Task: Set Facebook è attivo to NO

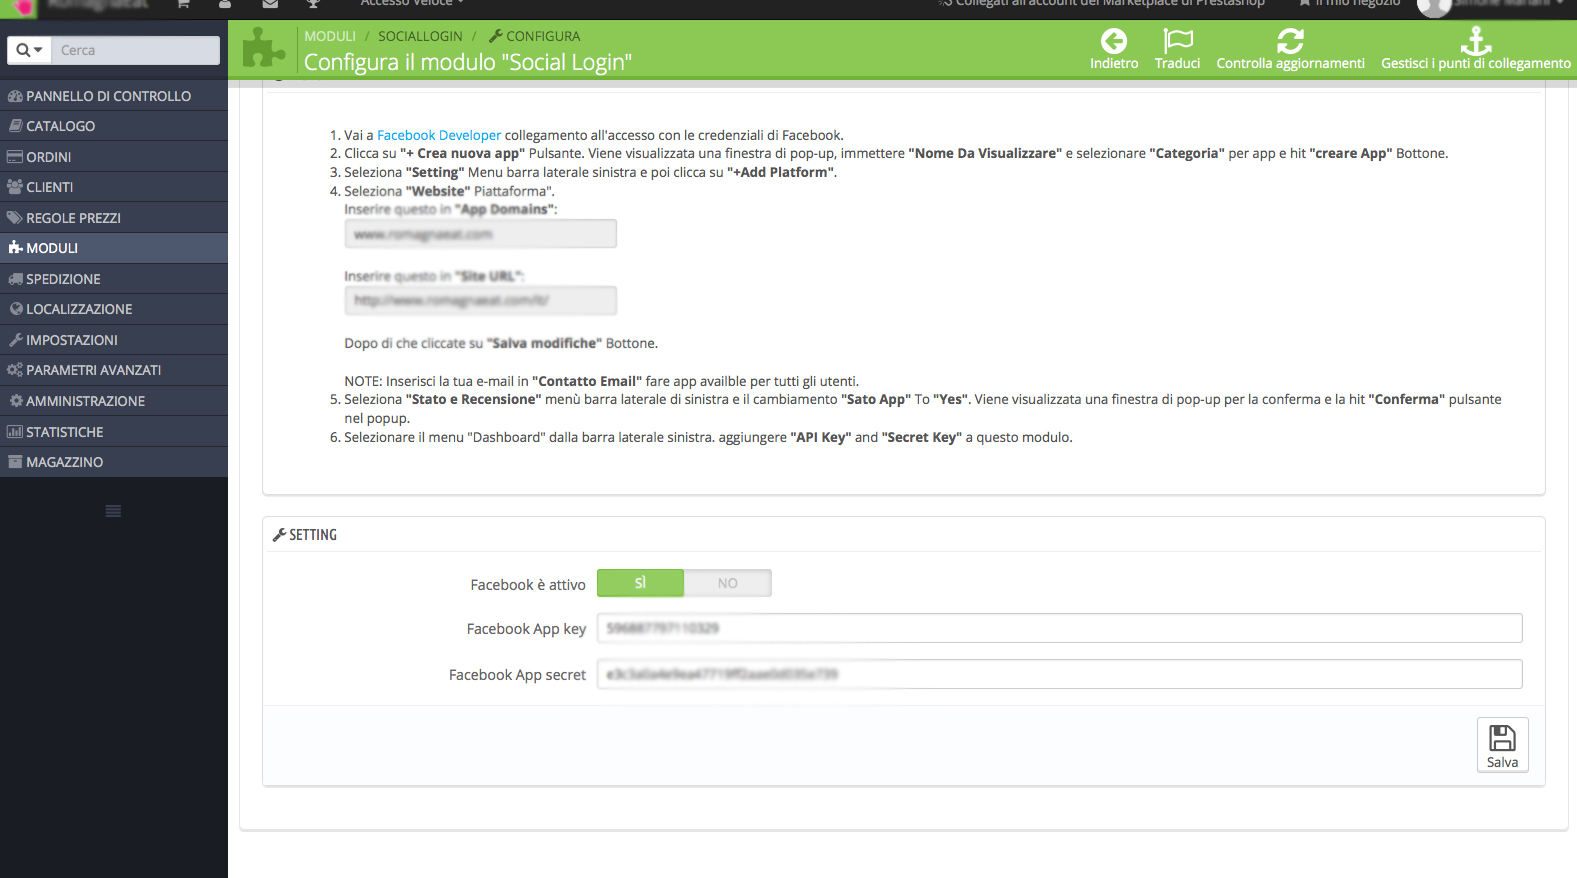Action: 728,583
